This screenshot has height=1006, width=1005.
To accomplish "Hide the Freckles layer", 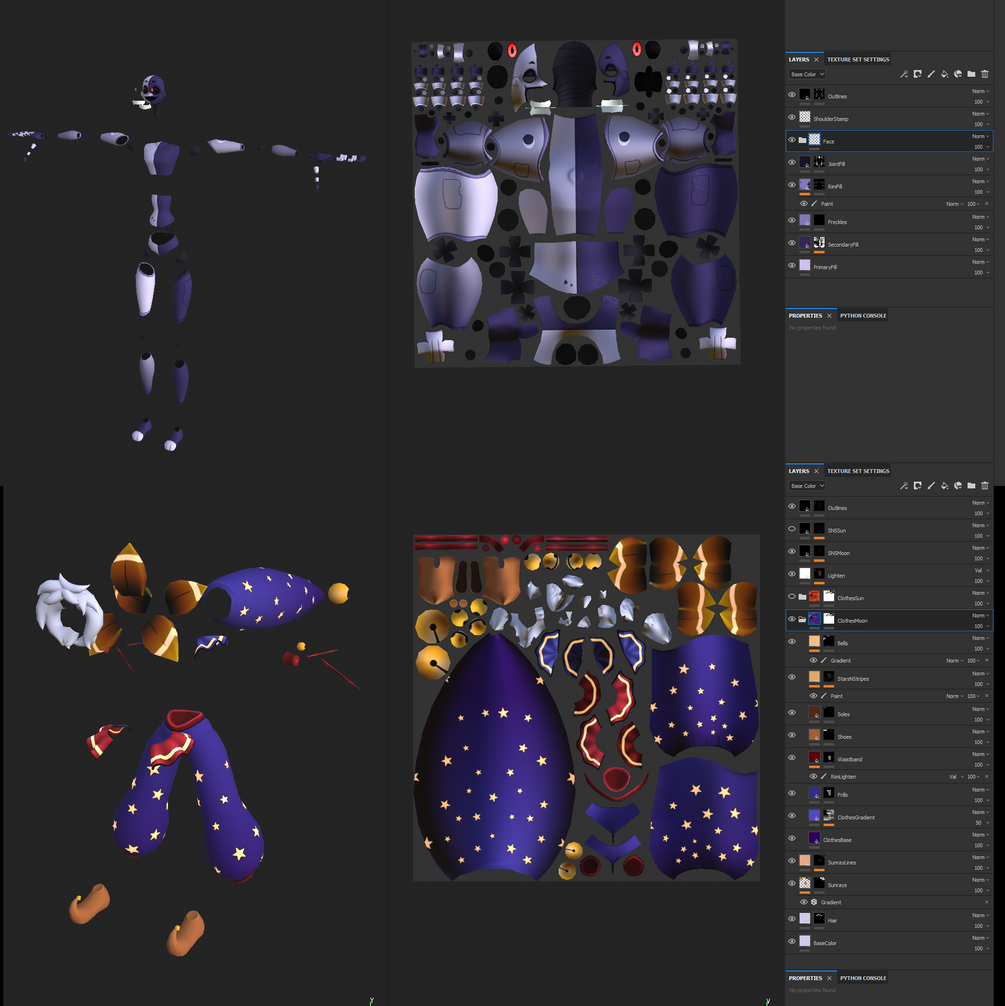I will [x=792, y=221].
